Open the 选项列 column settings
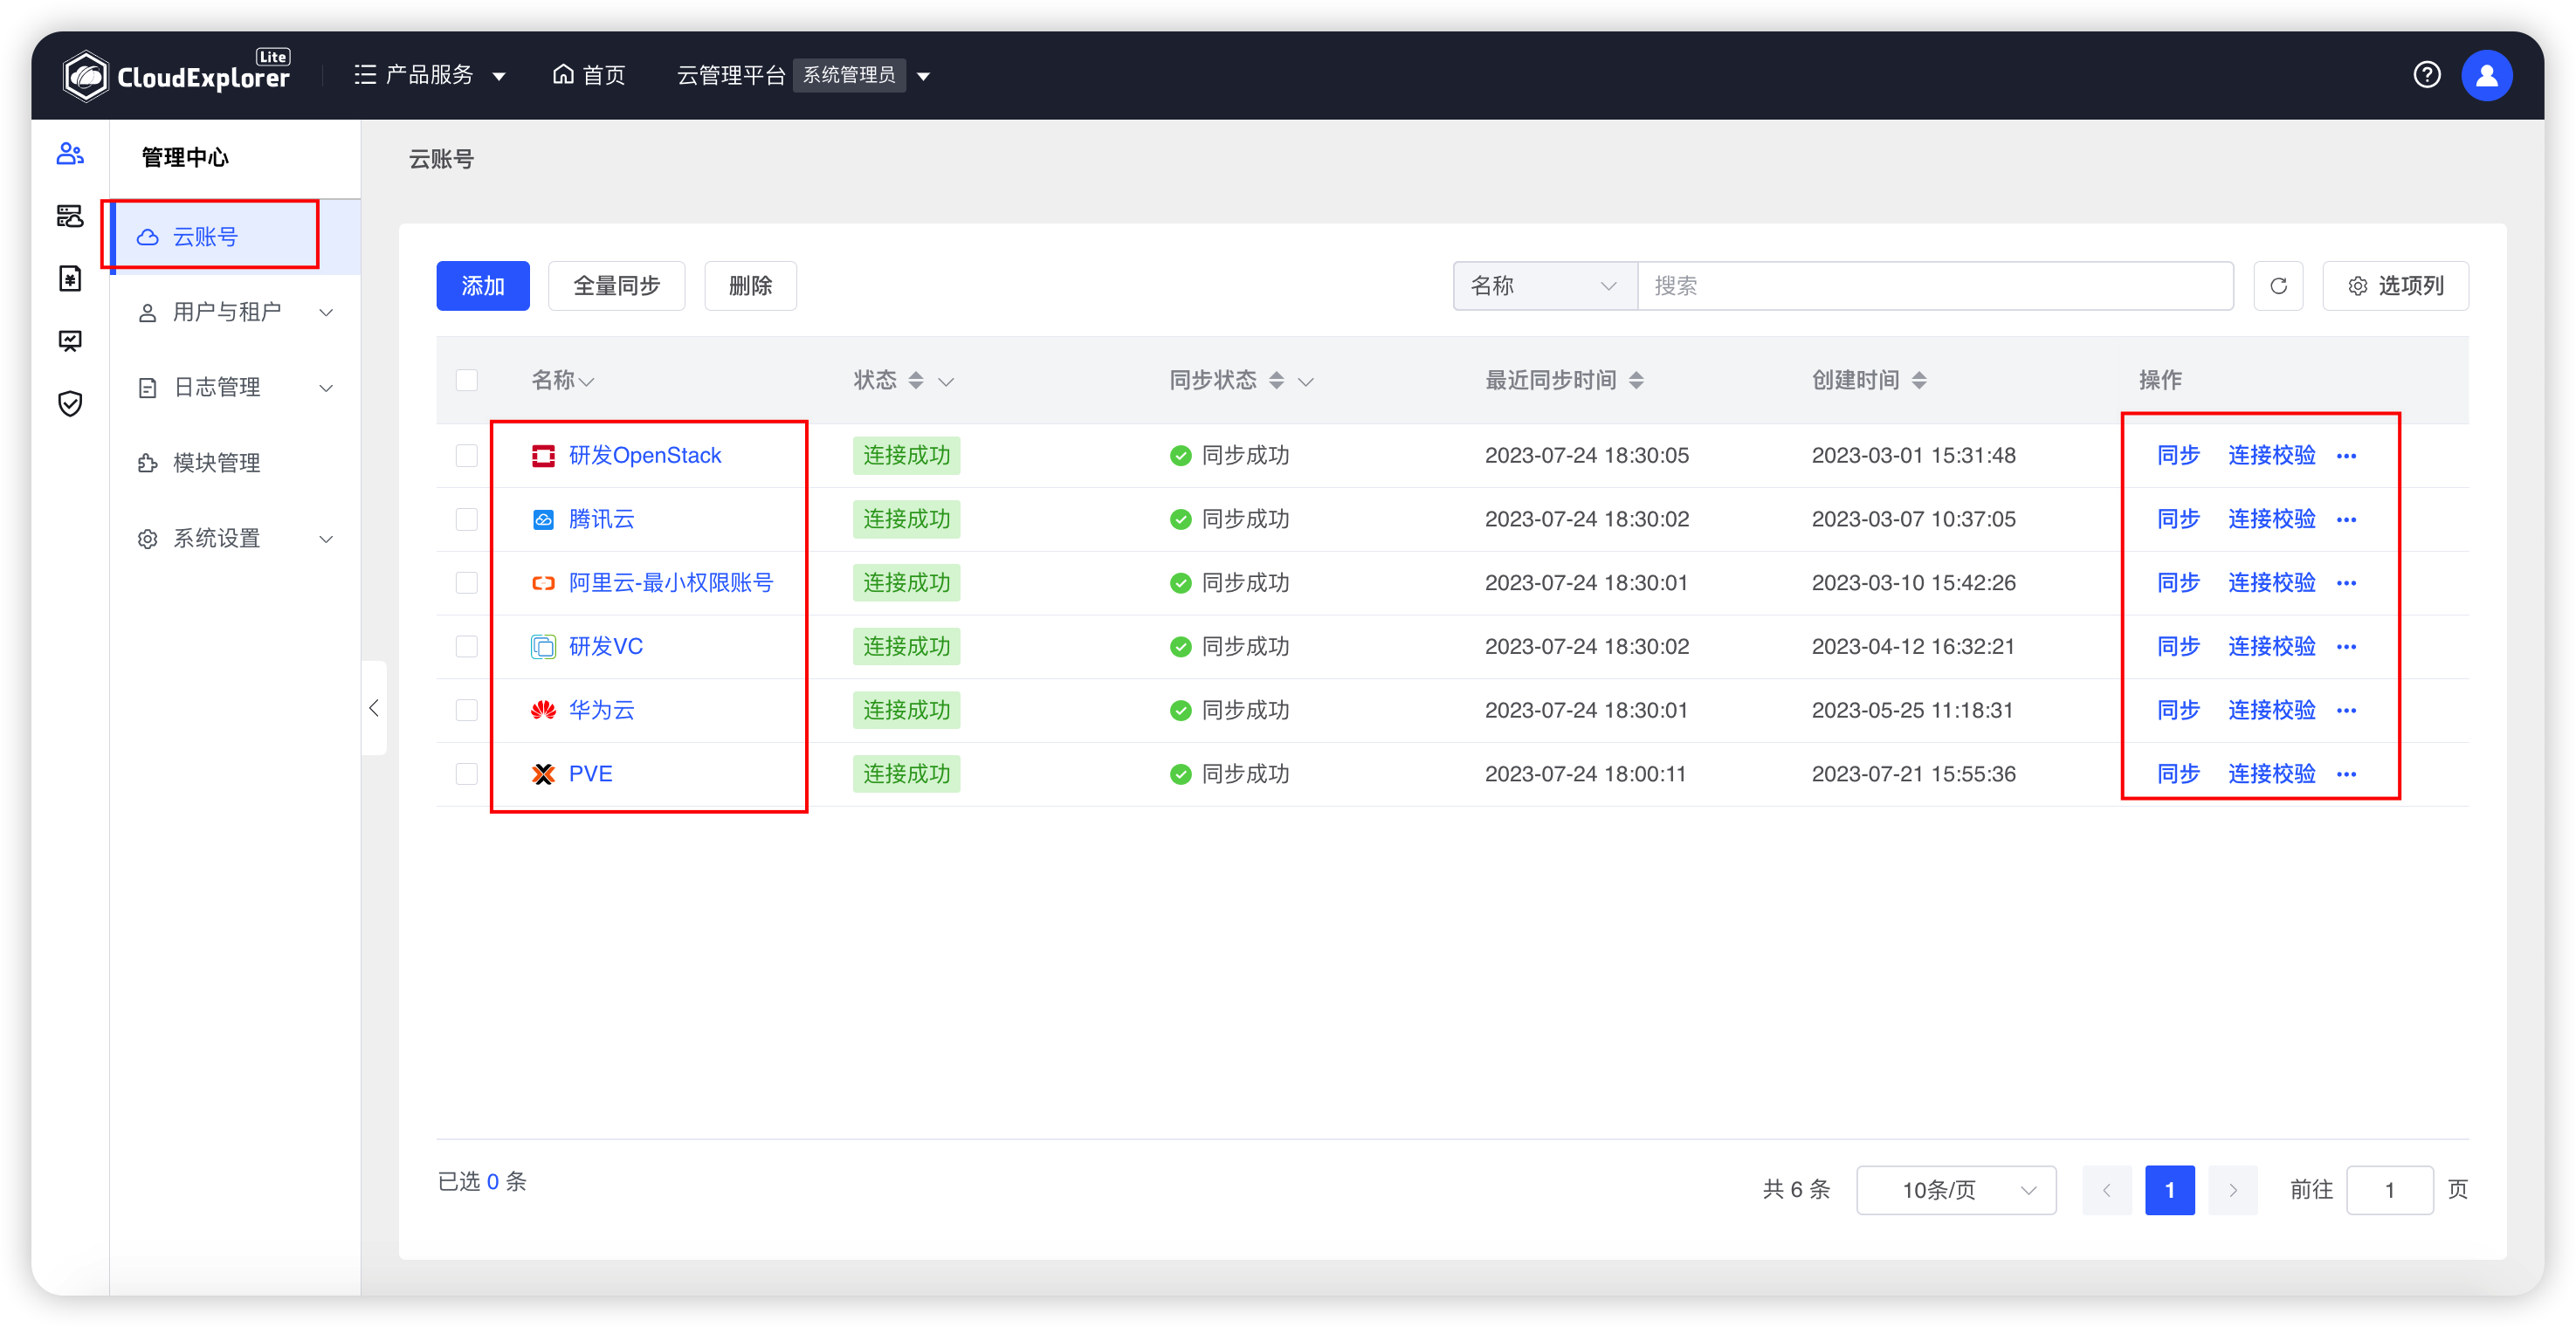 2395,286
